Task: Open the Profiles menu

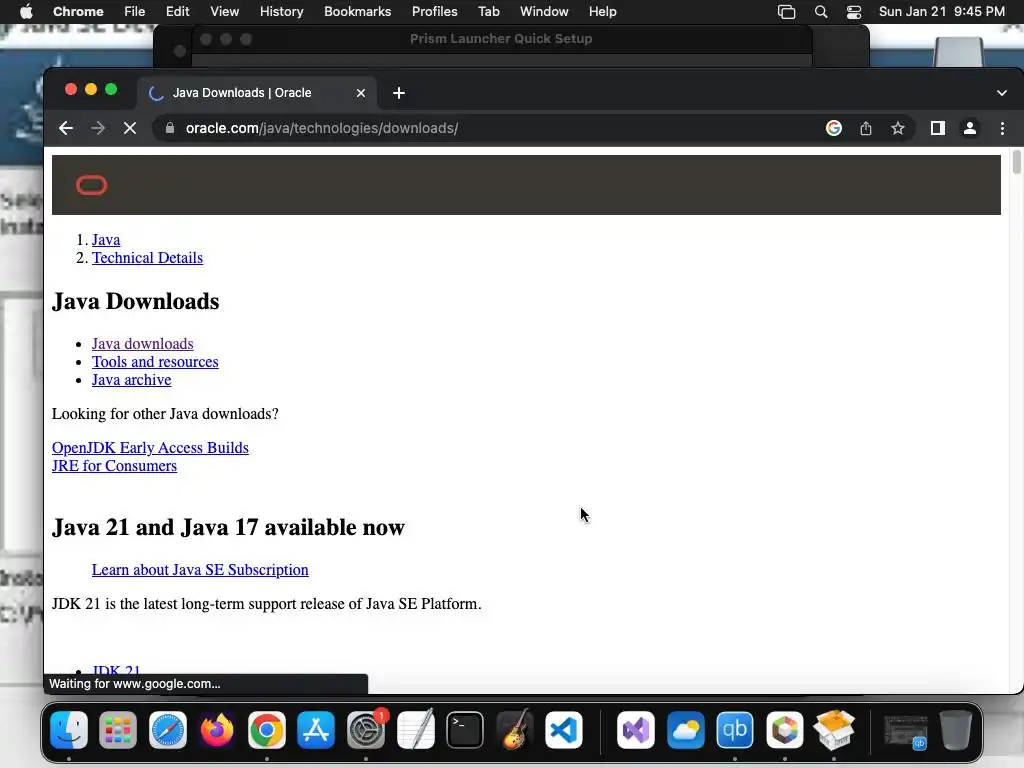Action: pyautogui.click(x=434, y=12)
